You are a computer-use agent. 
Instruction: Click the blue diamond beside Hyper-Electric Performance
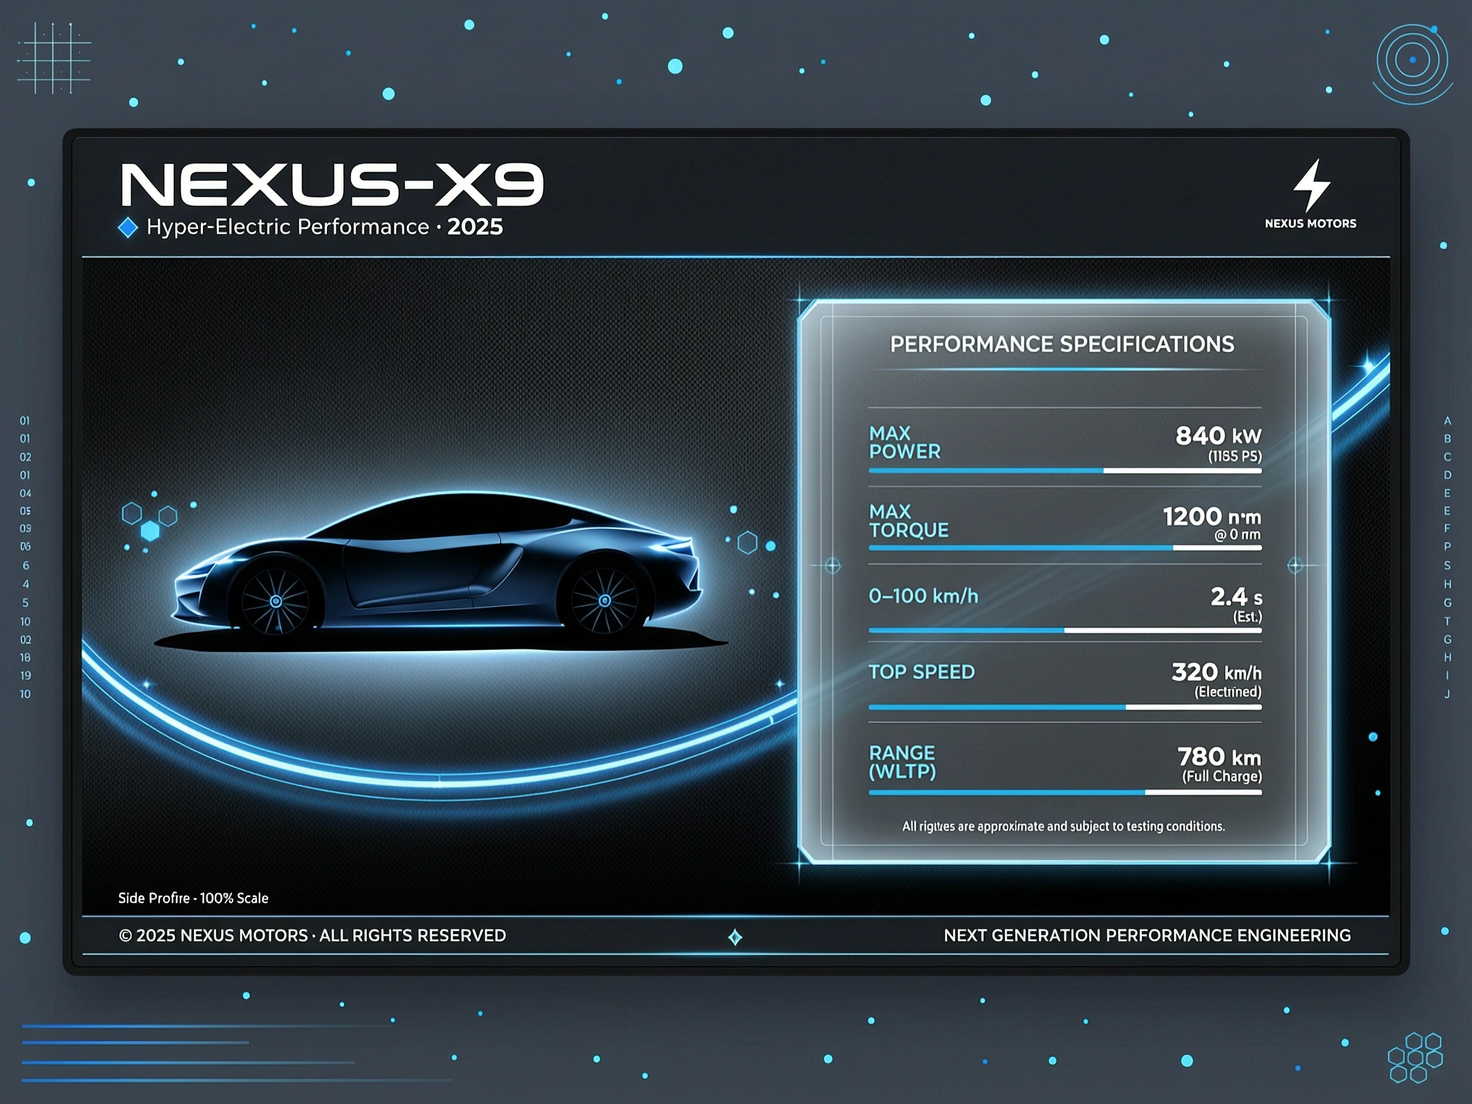coord(128,228)
